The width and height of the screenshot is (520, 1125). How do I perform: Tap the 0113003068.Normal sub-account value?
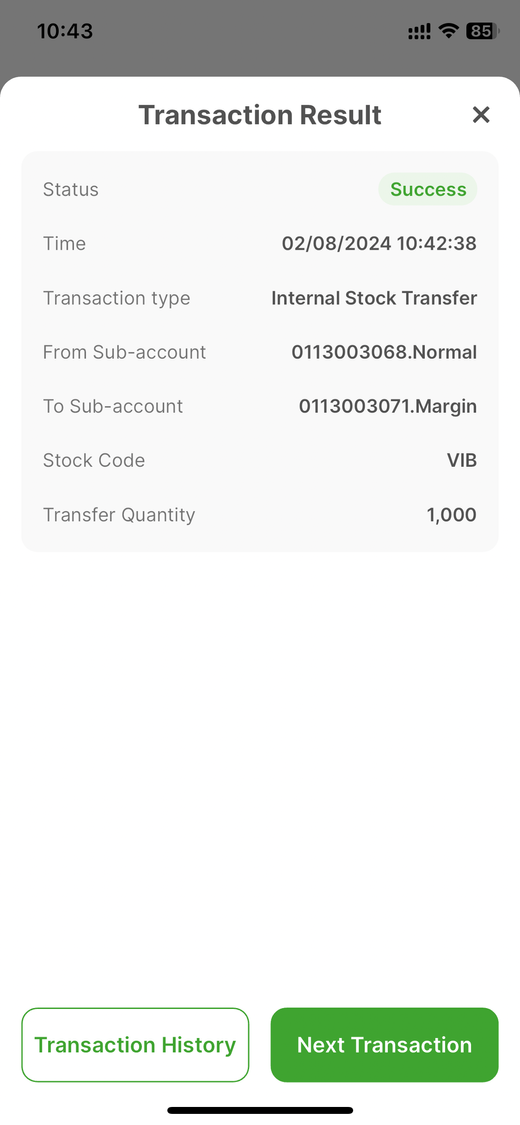384,352
